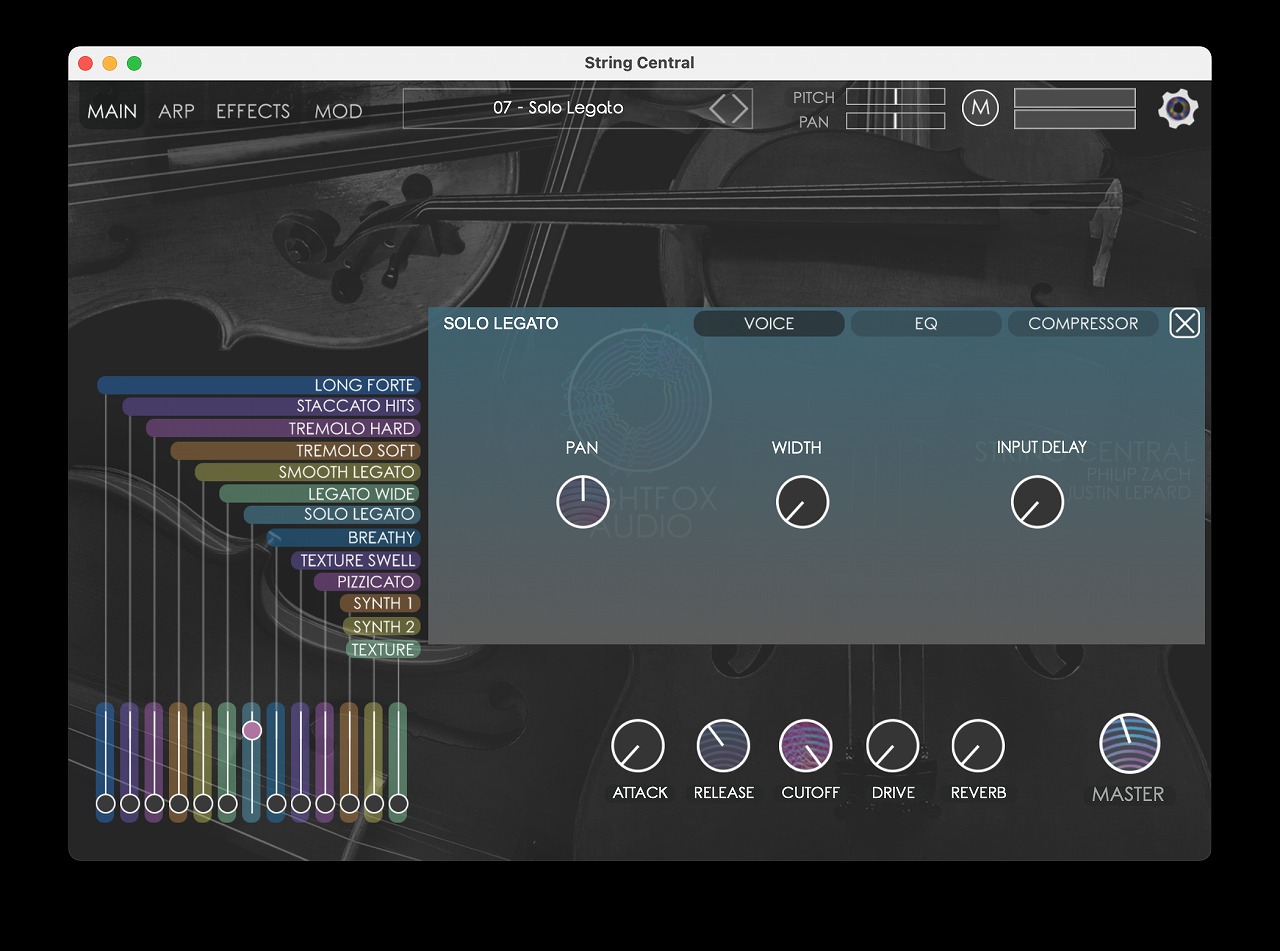Image resolution: width=1280 pixels, height=951 pixels.
Task: Select previous preset with left arrow
Action: click(x=718, y=108)
